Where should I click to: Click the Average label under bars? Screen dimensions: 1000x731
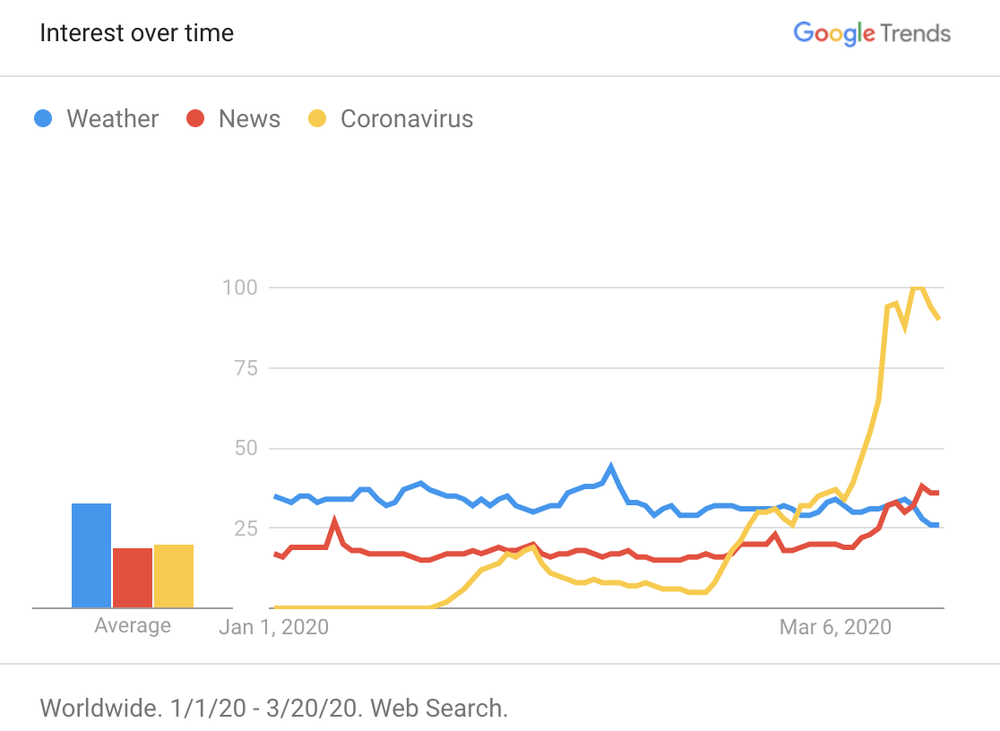point(132,626)
